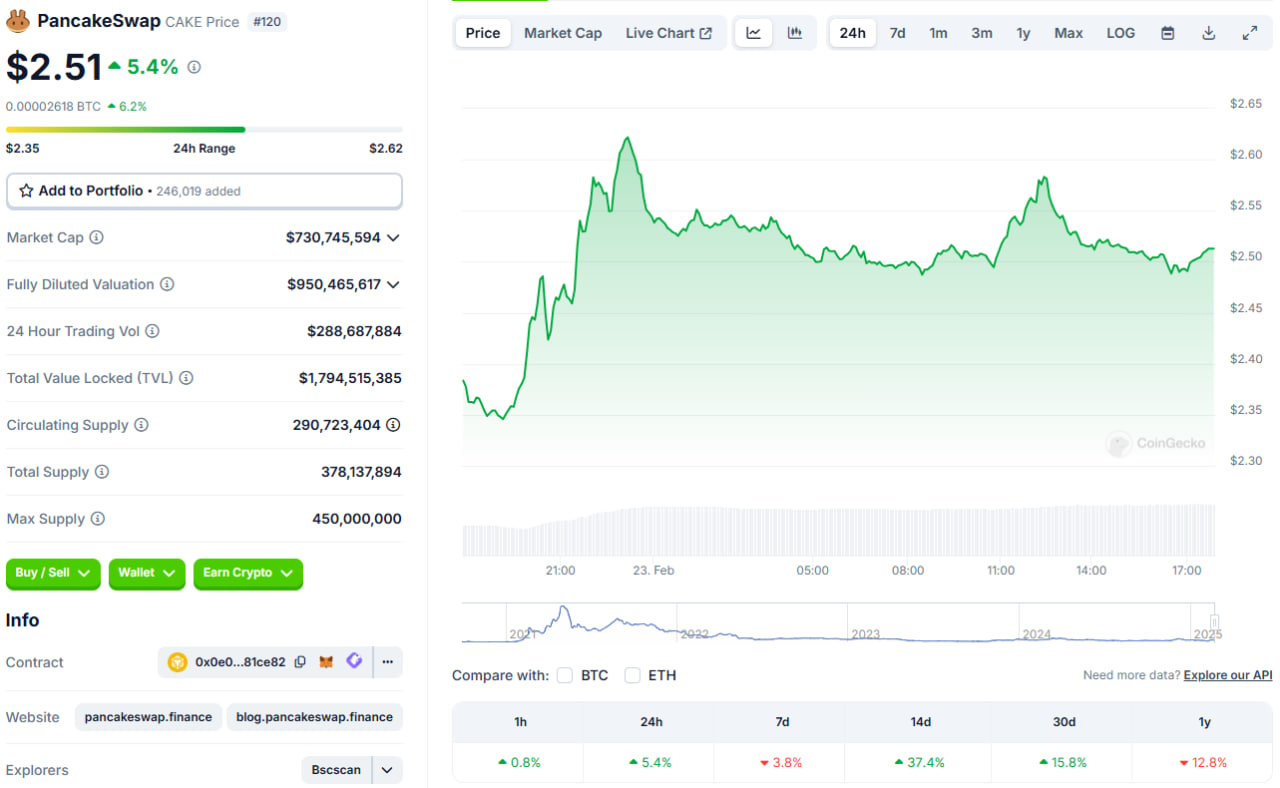Visit the pancakeswap.finance website link
Image resolution: width=1280 pixels, height=788 pixels.
149,717
